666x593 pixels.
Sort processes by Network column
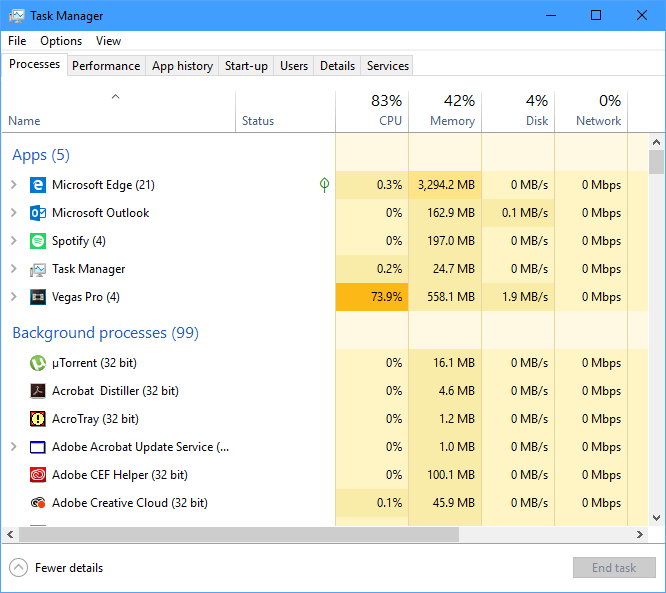pos(591,112)
